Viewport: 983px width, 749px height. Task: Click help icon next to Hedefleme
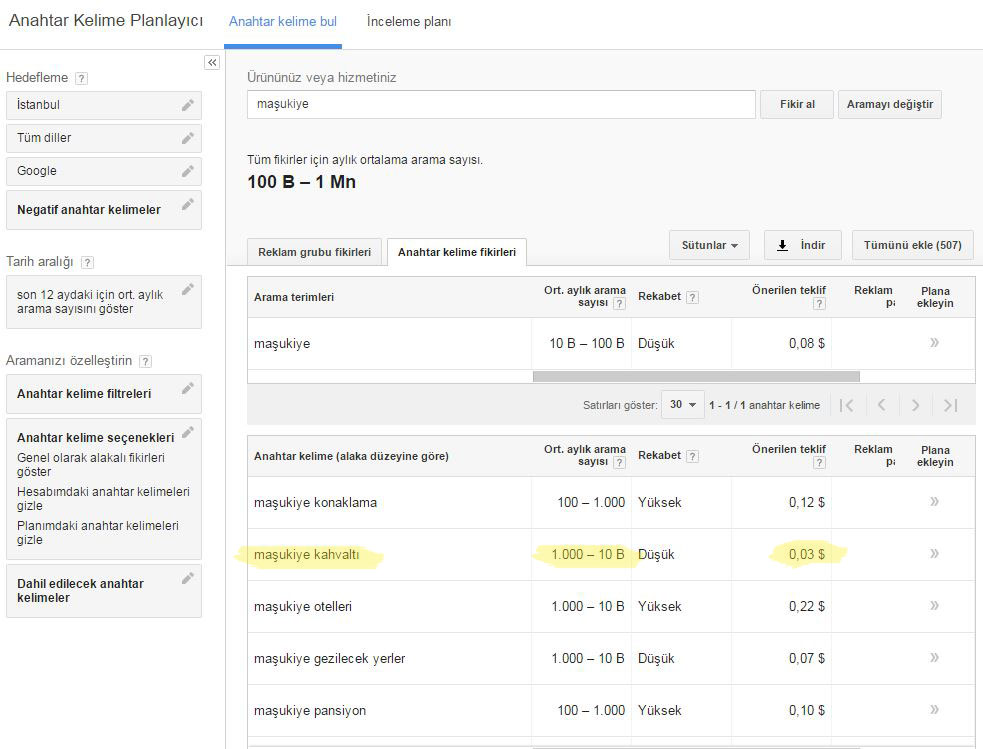point(81,78)
